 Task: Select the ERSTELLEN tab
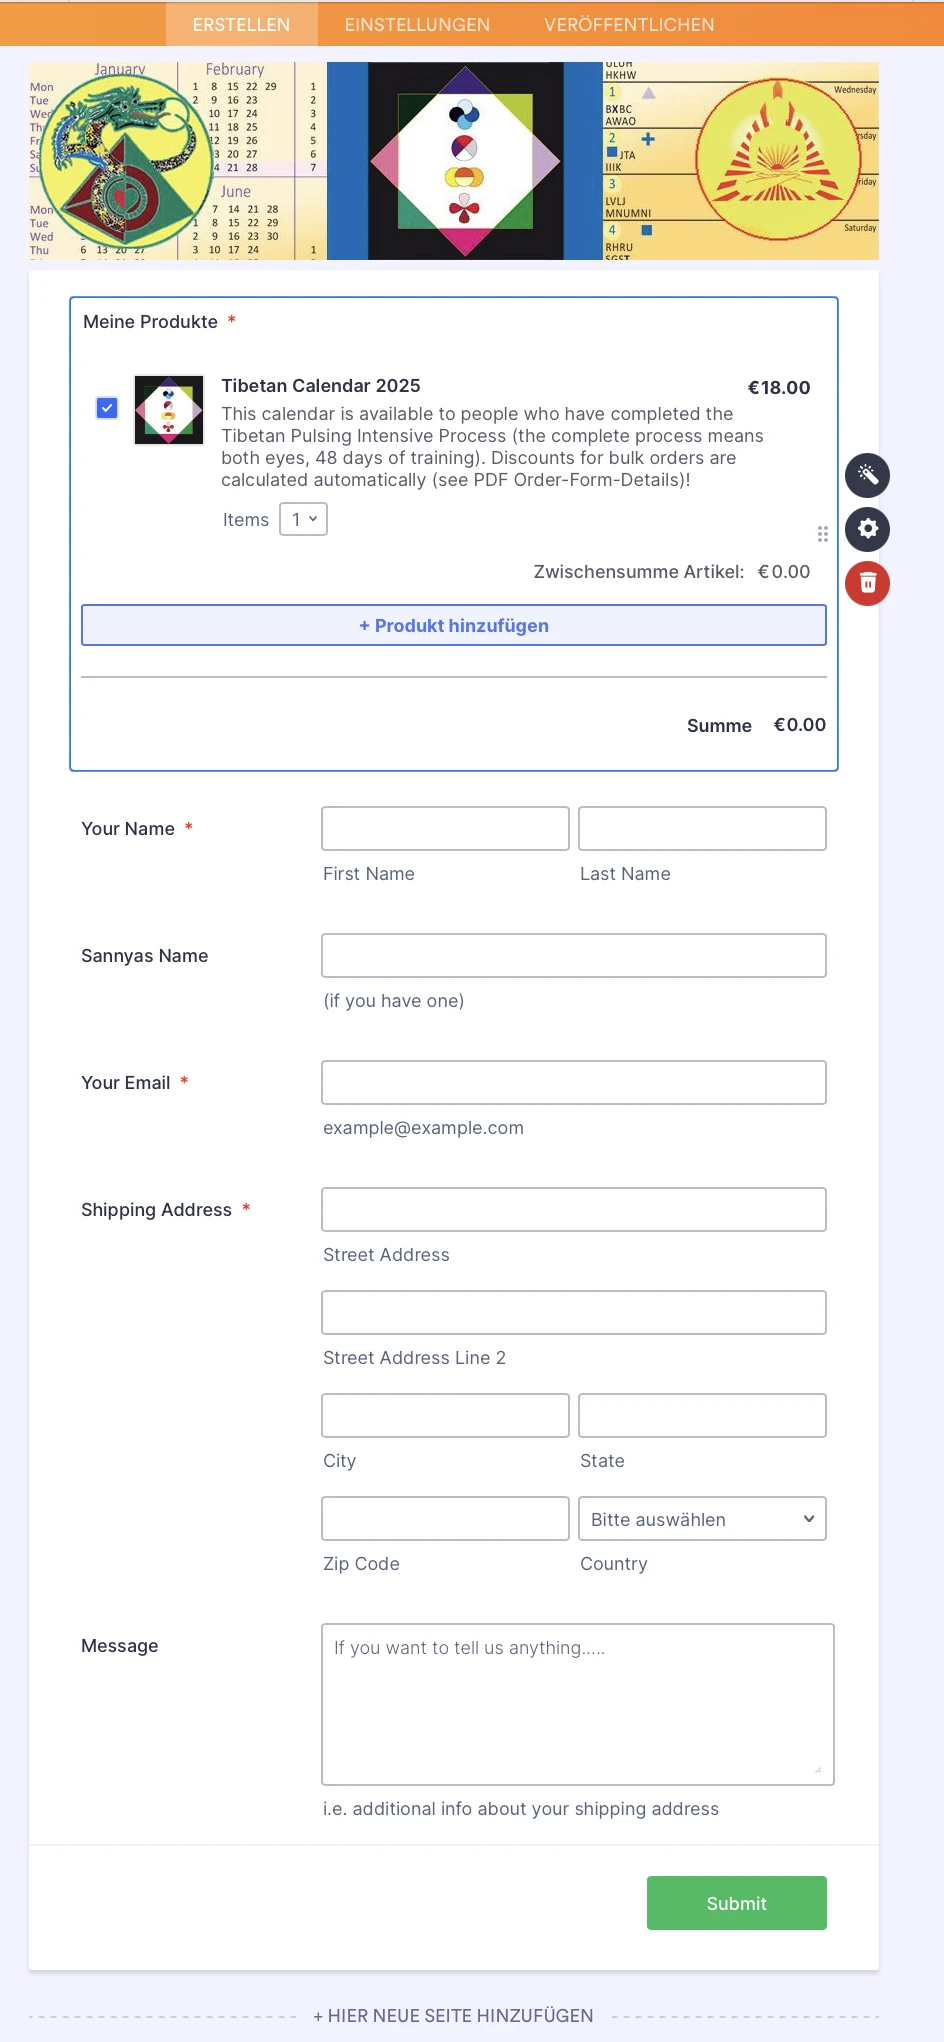coord(242,24)
